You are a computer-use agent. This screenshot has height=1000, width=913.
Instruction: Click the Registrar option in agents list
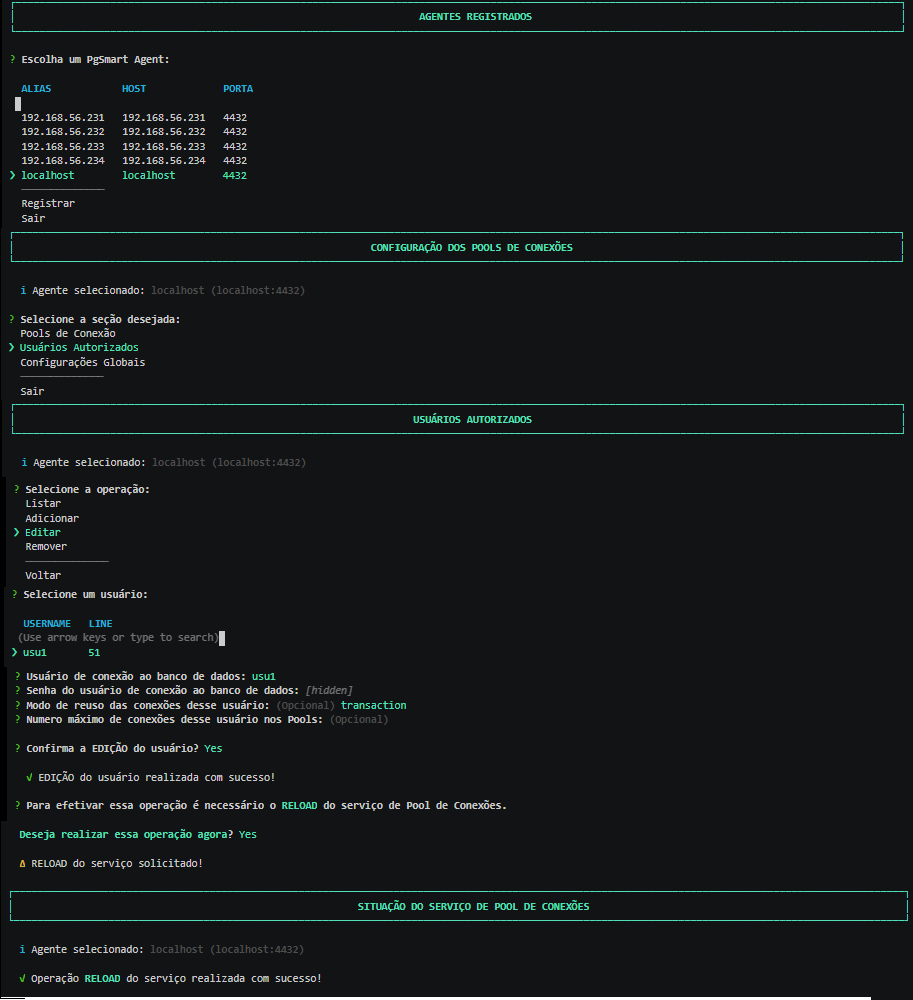48,203
